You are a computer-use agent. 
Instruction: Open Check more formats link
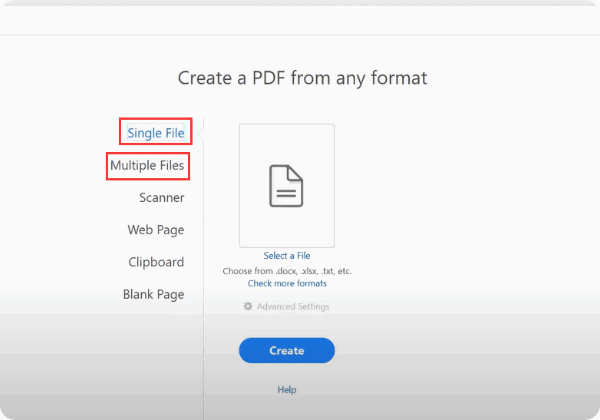tap(287, 283)
